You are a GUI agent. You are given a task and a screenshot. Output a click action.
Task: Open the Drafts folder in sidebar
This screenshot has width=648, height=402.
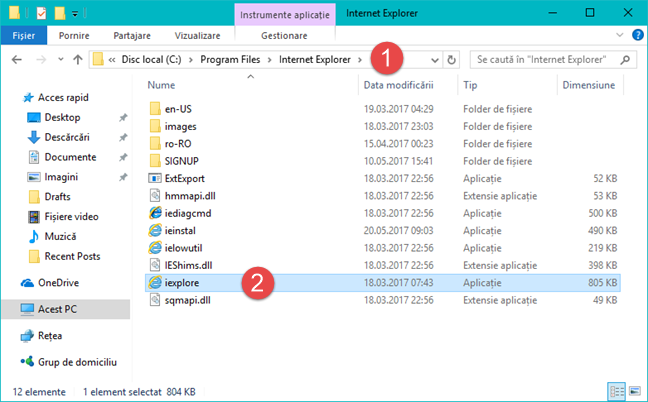click(x=57, y=197)
